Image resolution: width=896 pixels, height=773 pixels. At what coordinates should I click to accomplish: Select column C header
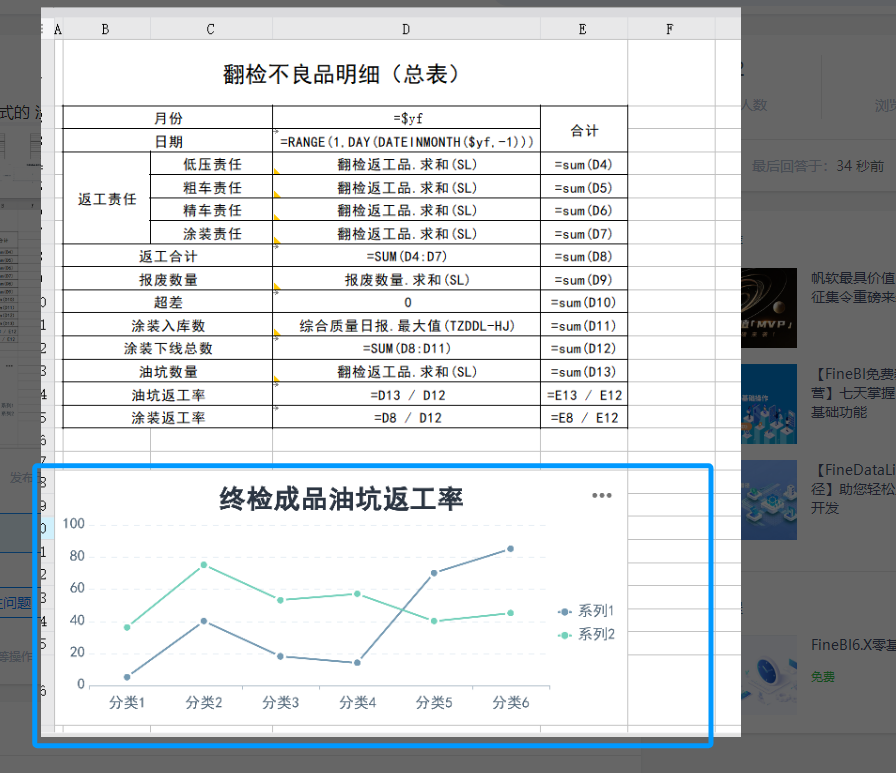[x=210, y=30]
